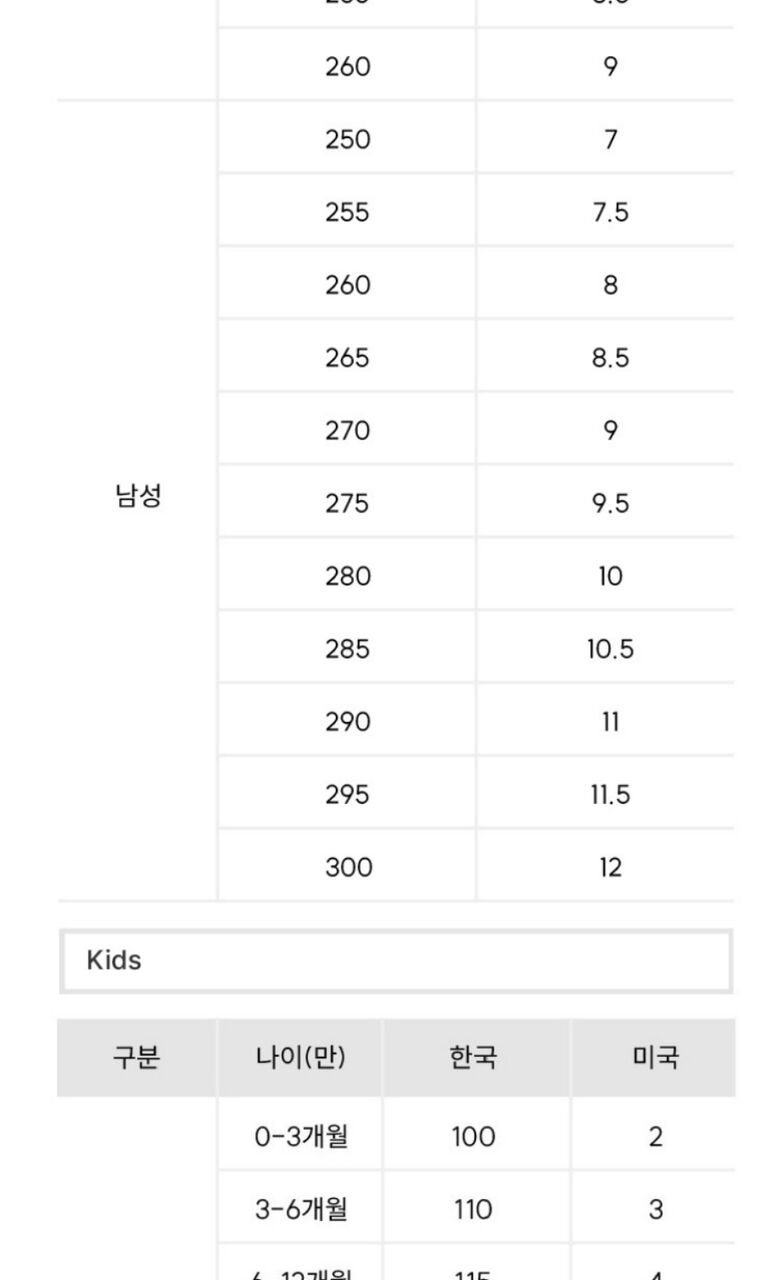Select the 270 size cell
Image resolution: width=780 pixels, height=1280 pixels.
point(347,431)
